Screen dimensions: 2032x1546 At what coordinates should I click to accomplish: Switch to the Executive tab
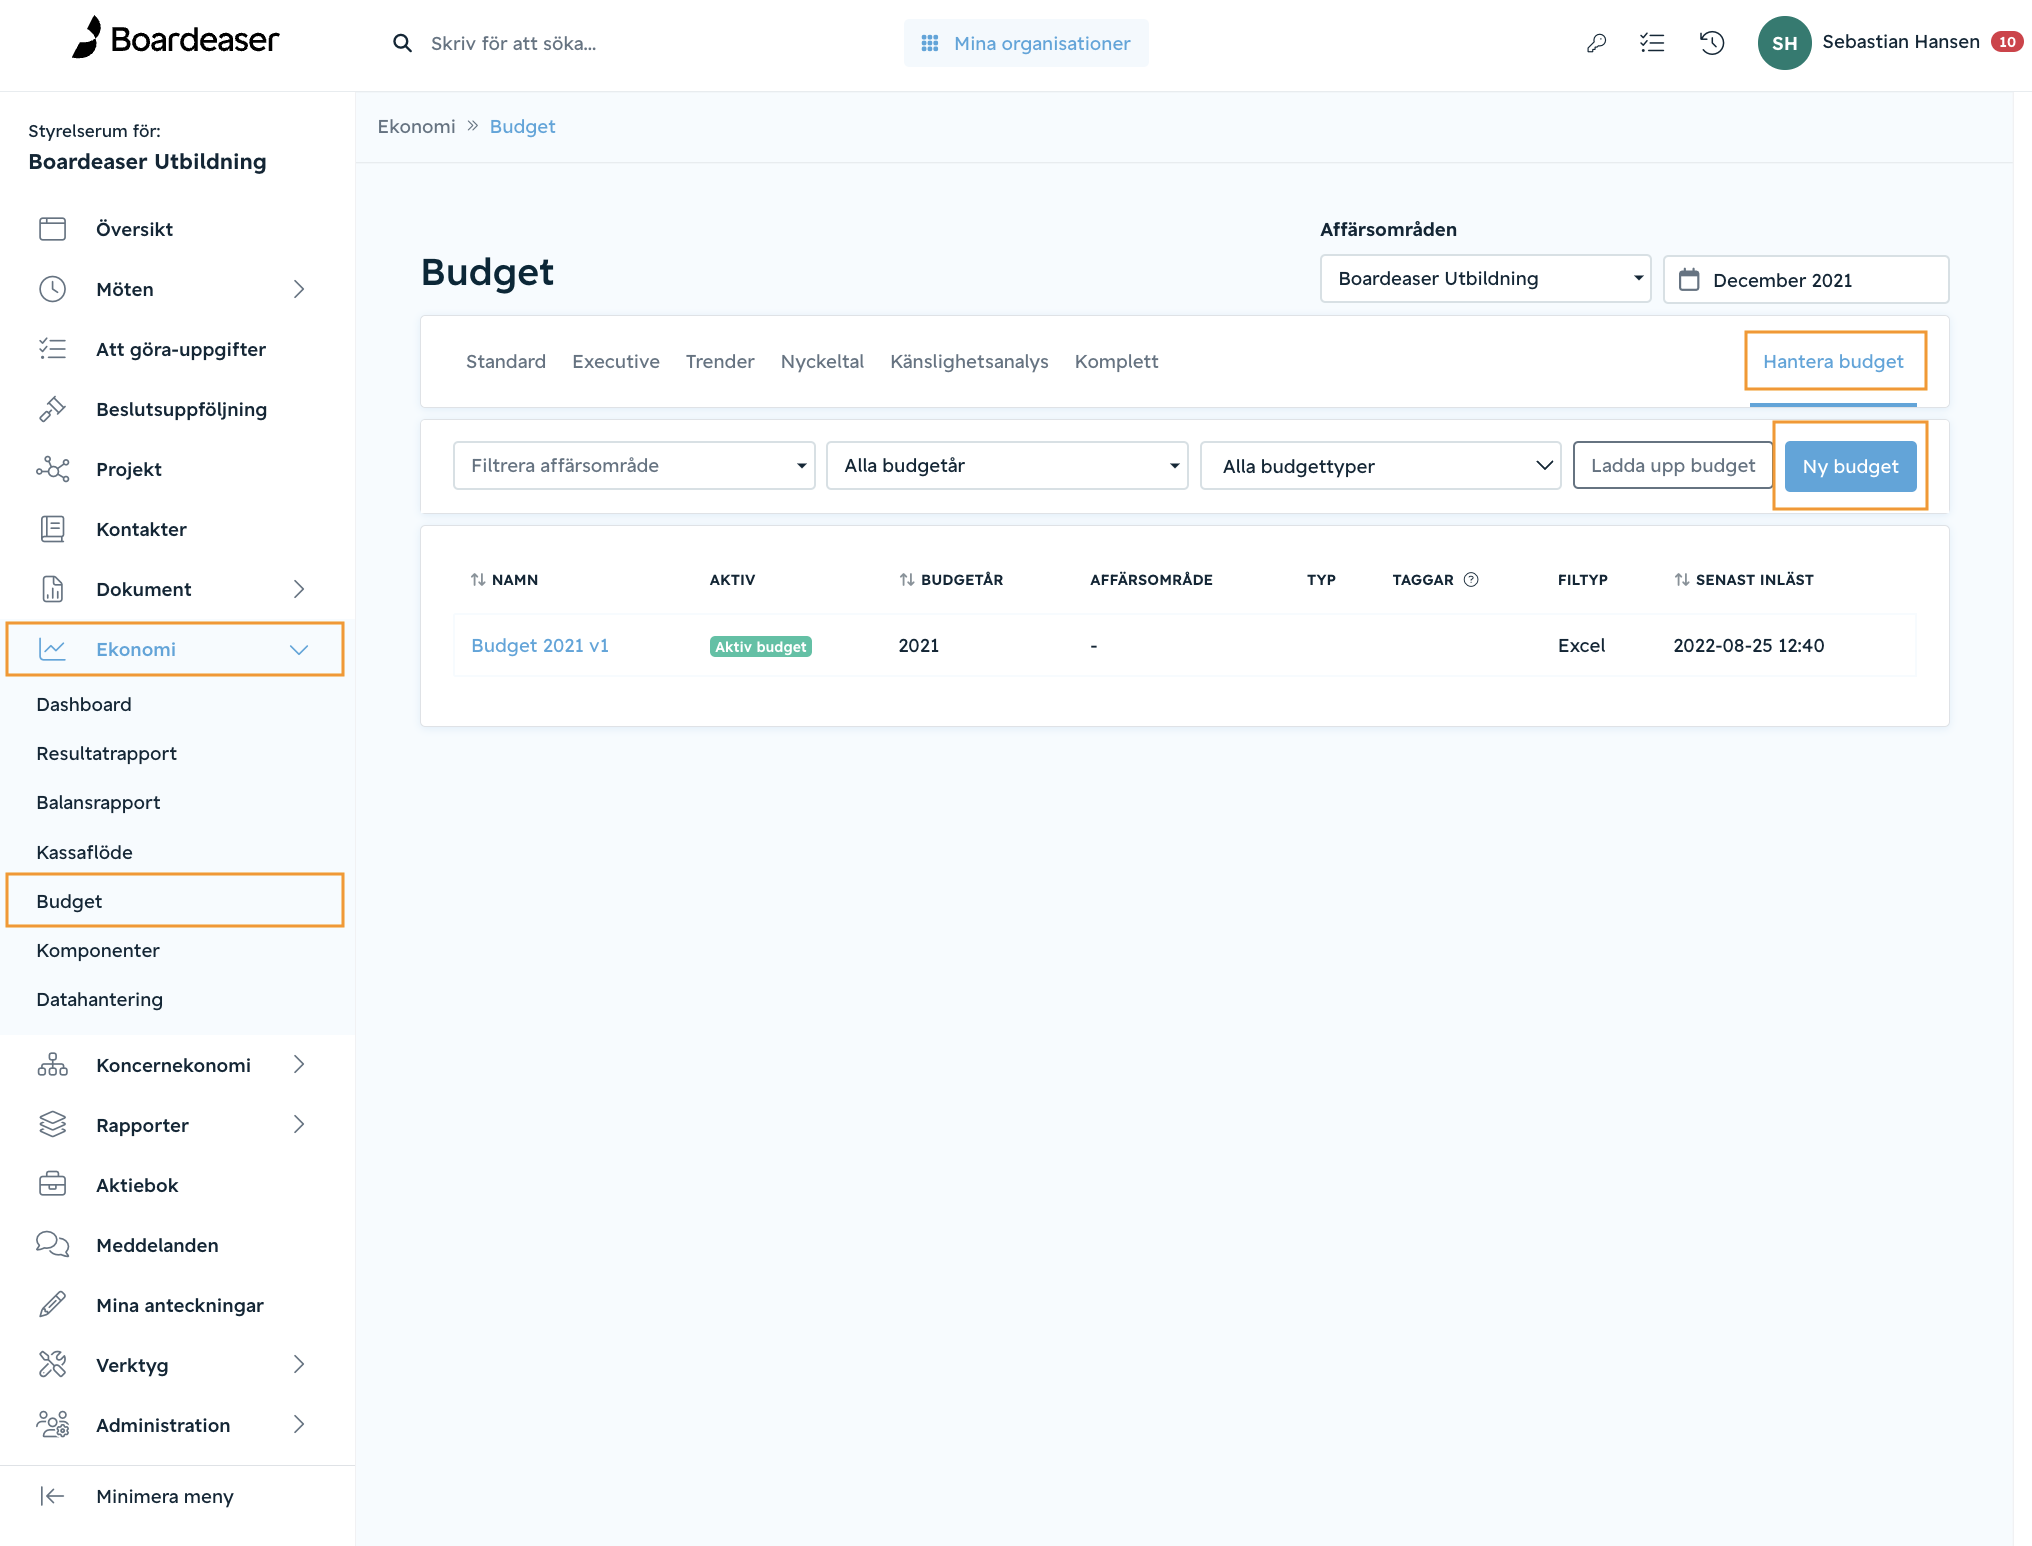(x=616, y=361)
